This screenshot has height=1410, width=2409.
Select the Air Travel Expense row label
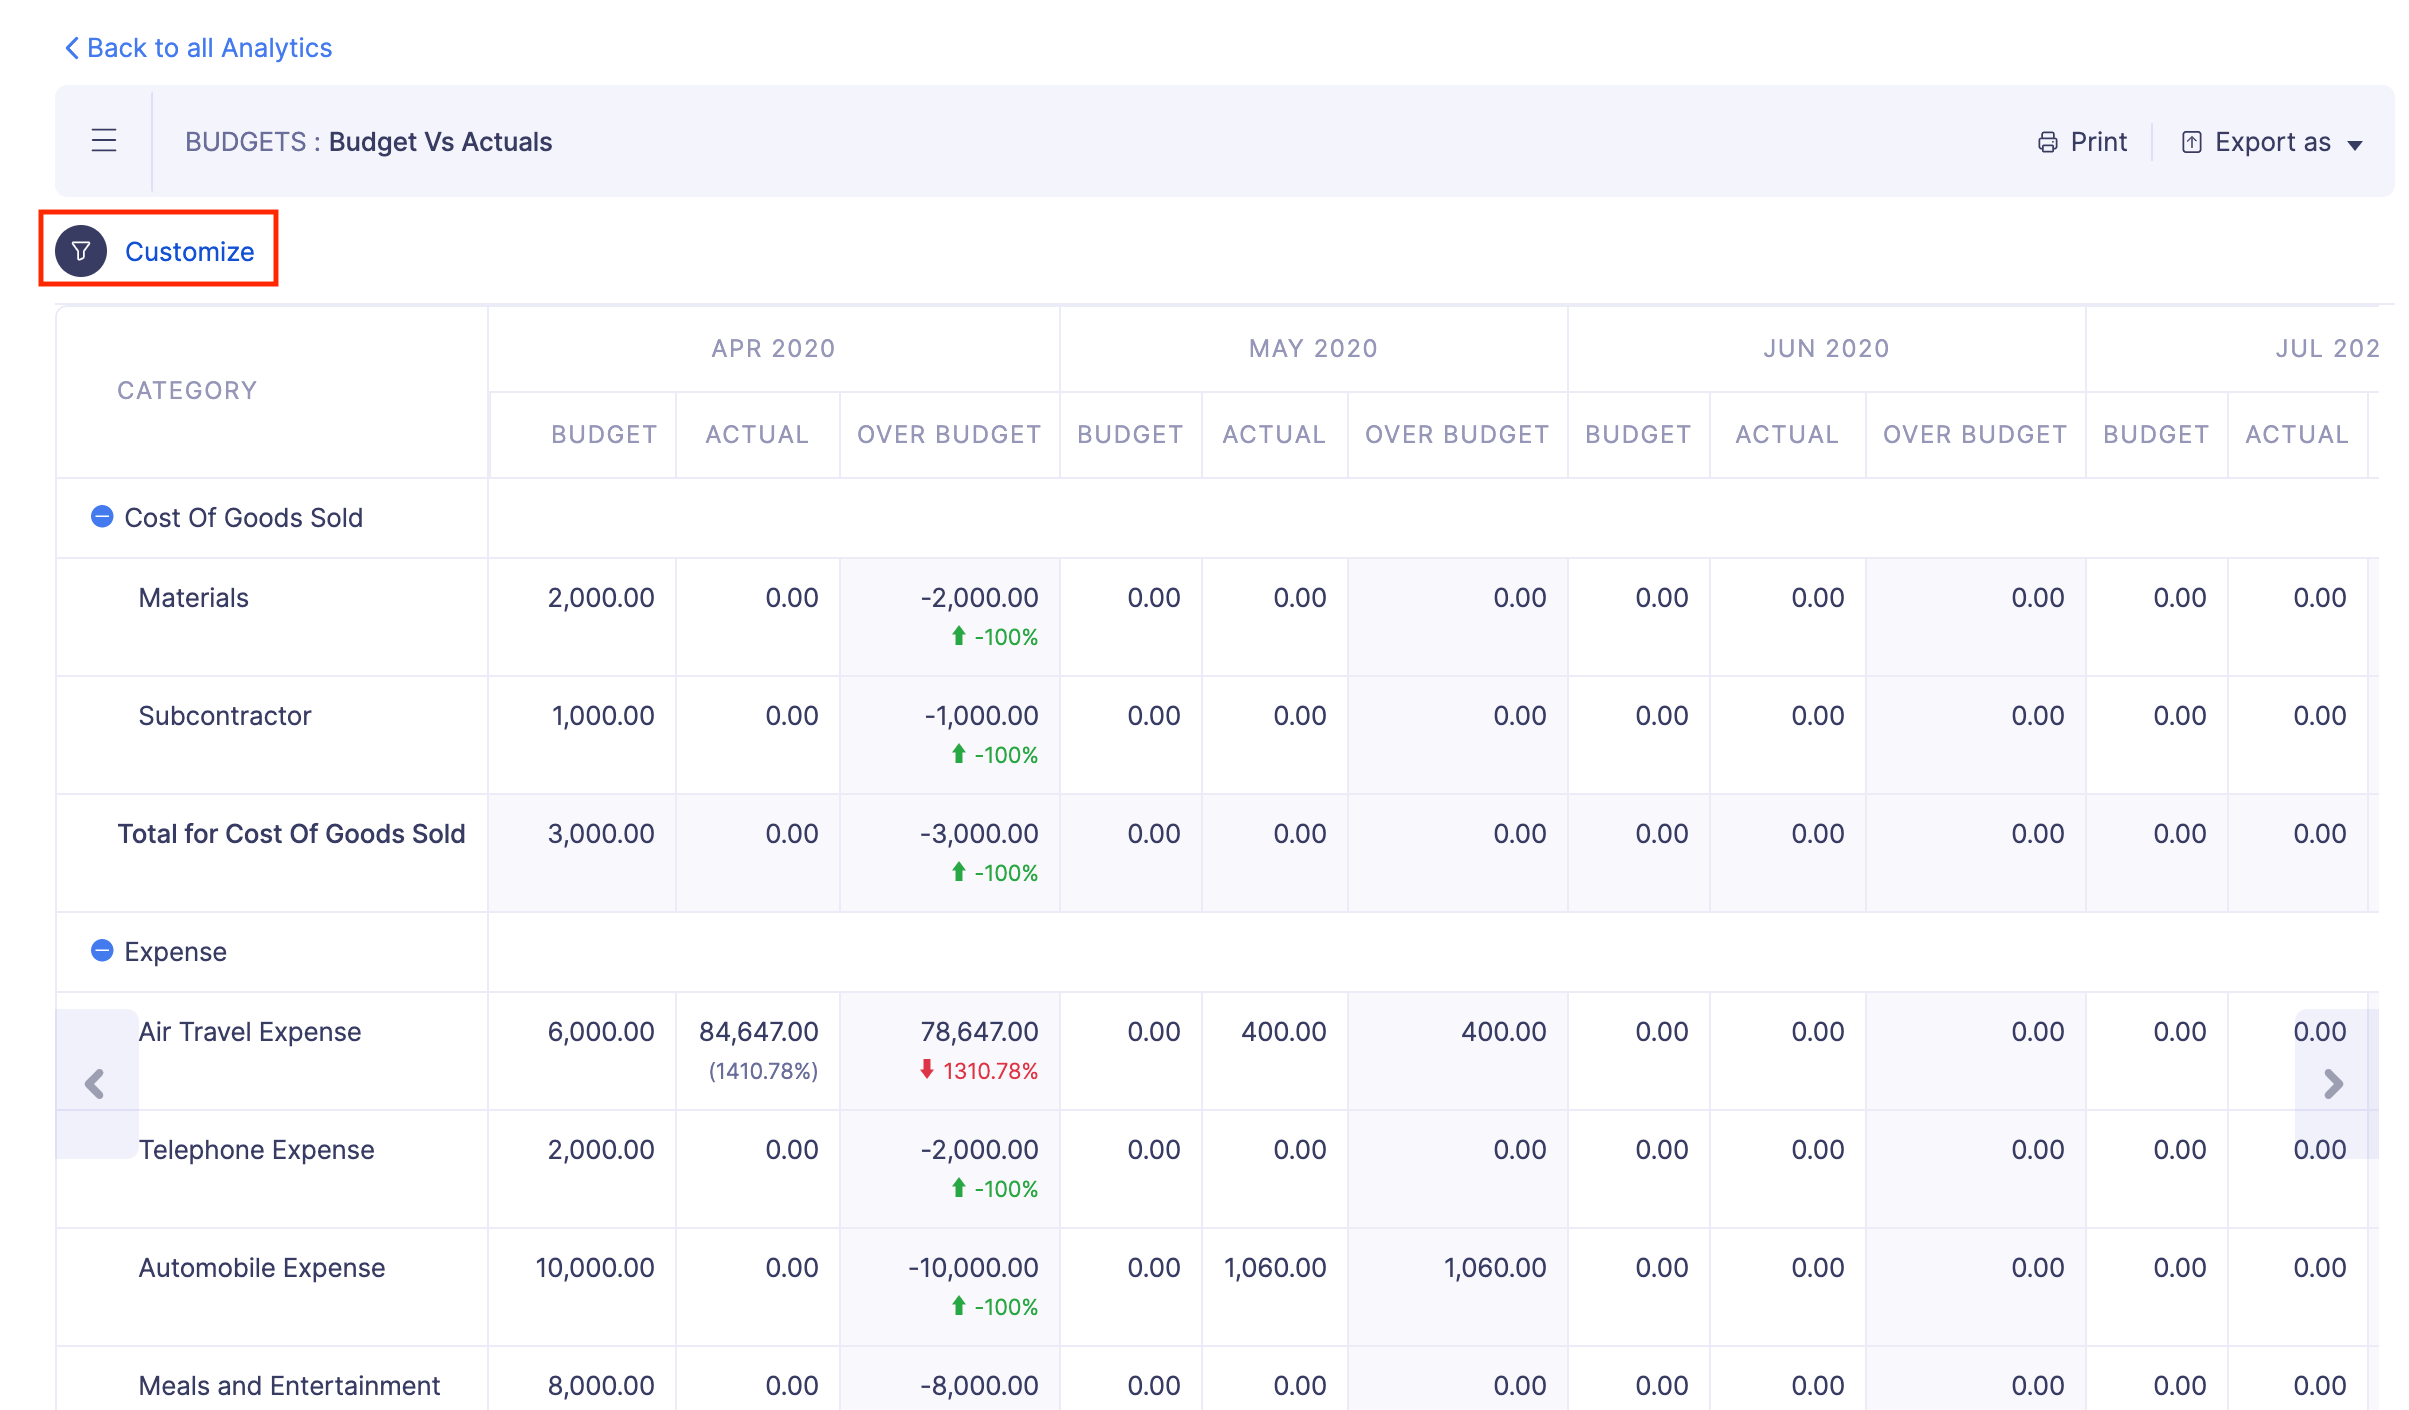(250, 1032)
